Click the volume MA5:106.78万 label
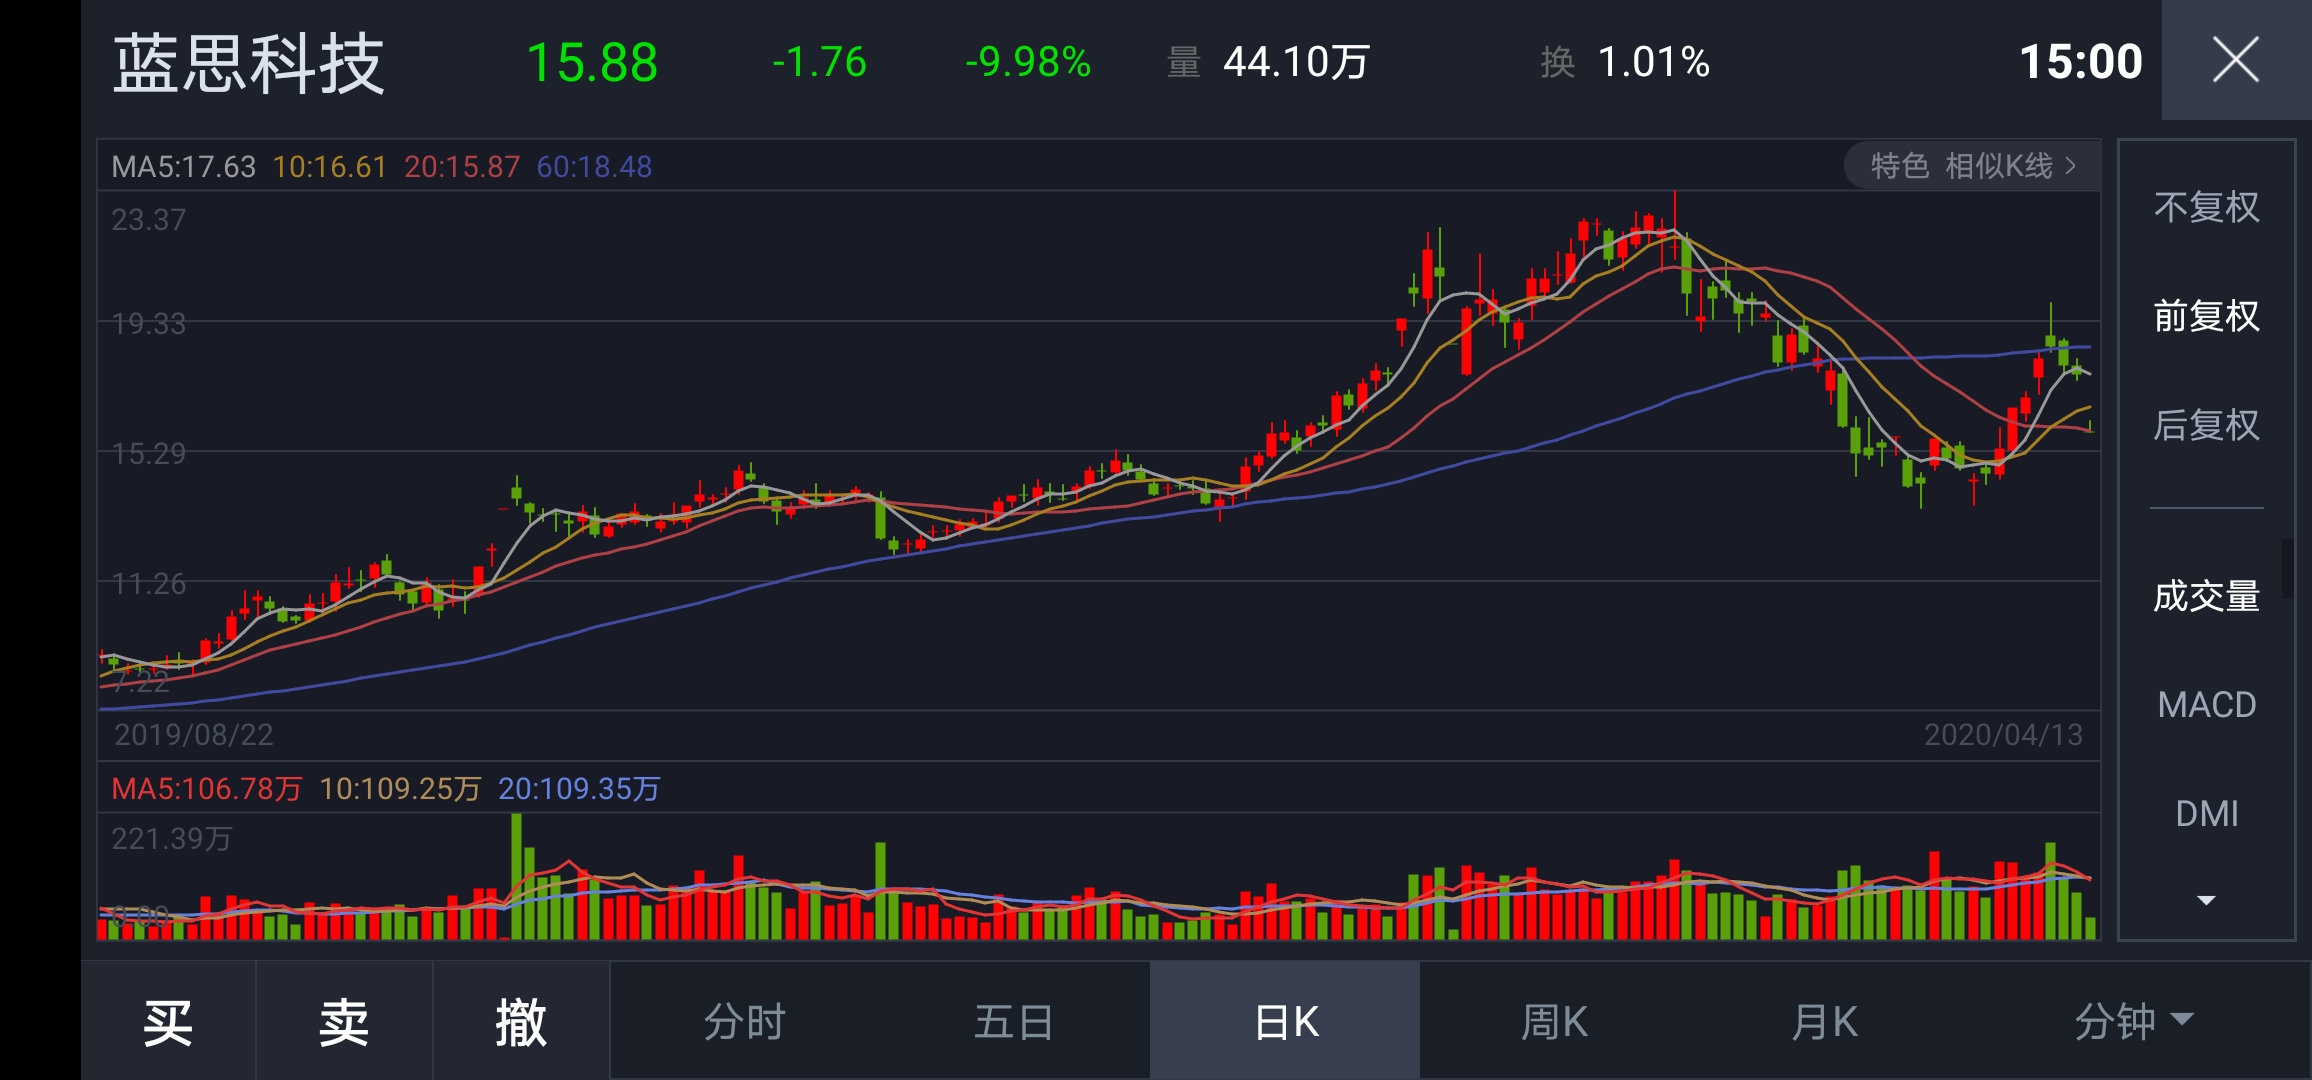 [x=206, y=789]
